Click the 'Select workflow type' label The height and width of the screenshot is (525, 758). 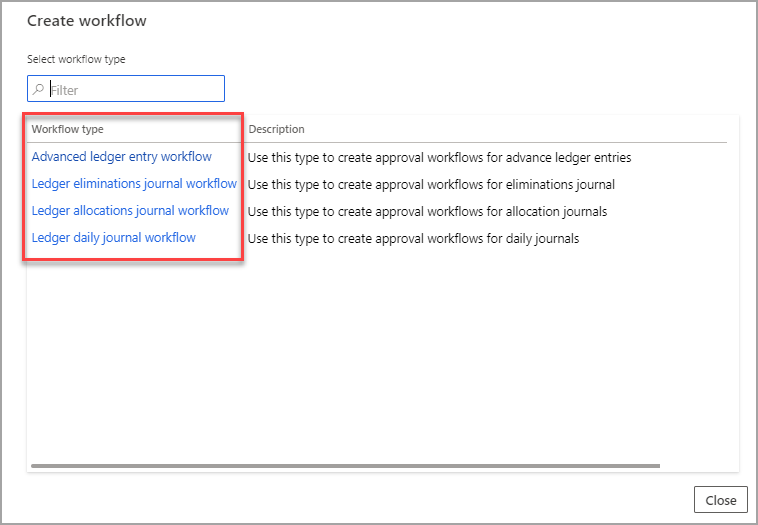tap(76, 59)
